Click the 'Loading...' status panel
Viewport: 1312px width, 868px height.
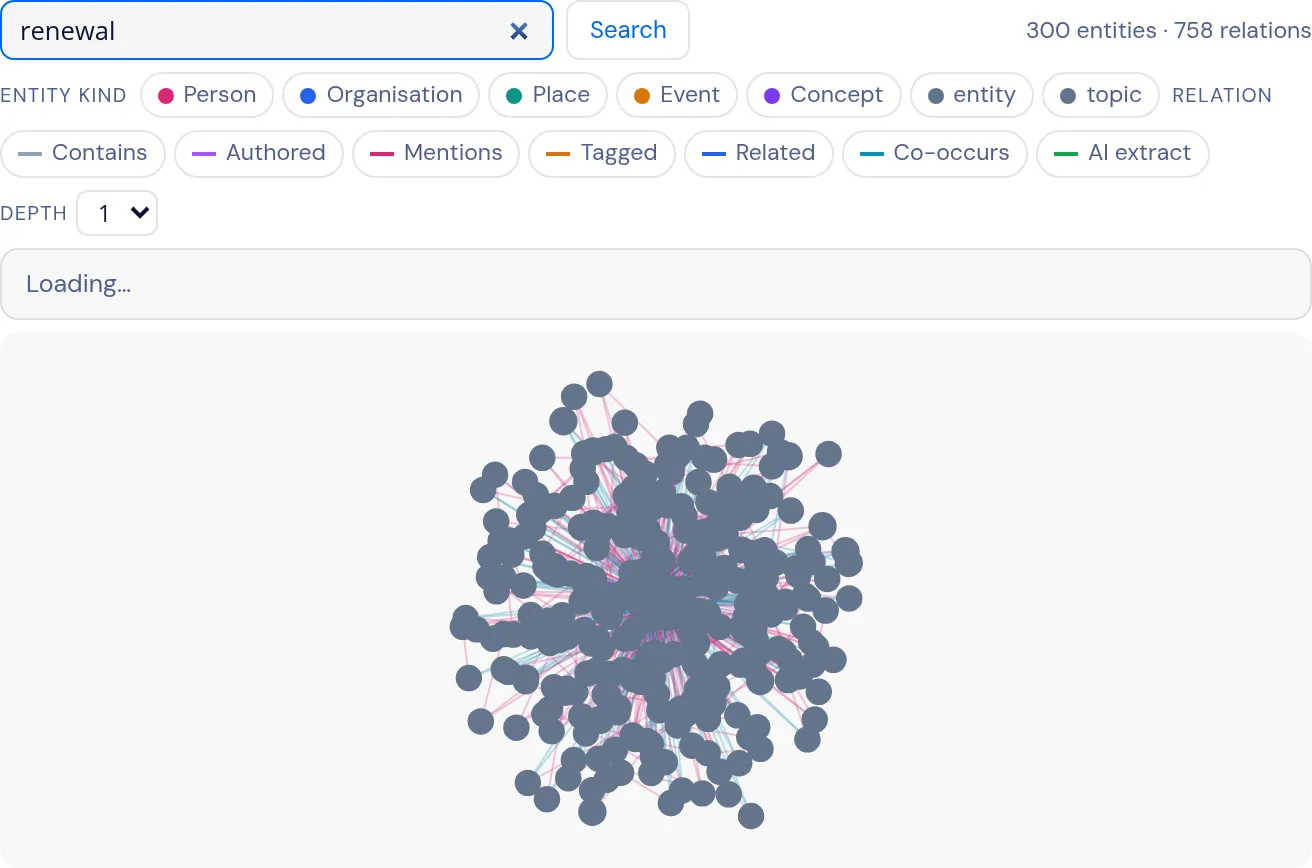click(x=656, y=284)
